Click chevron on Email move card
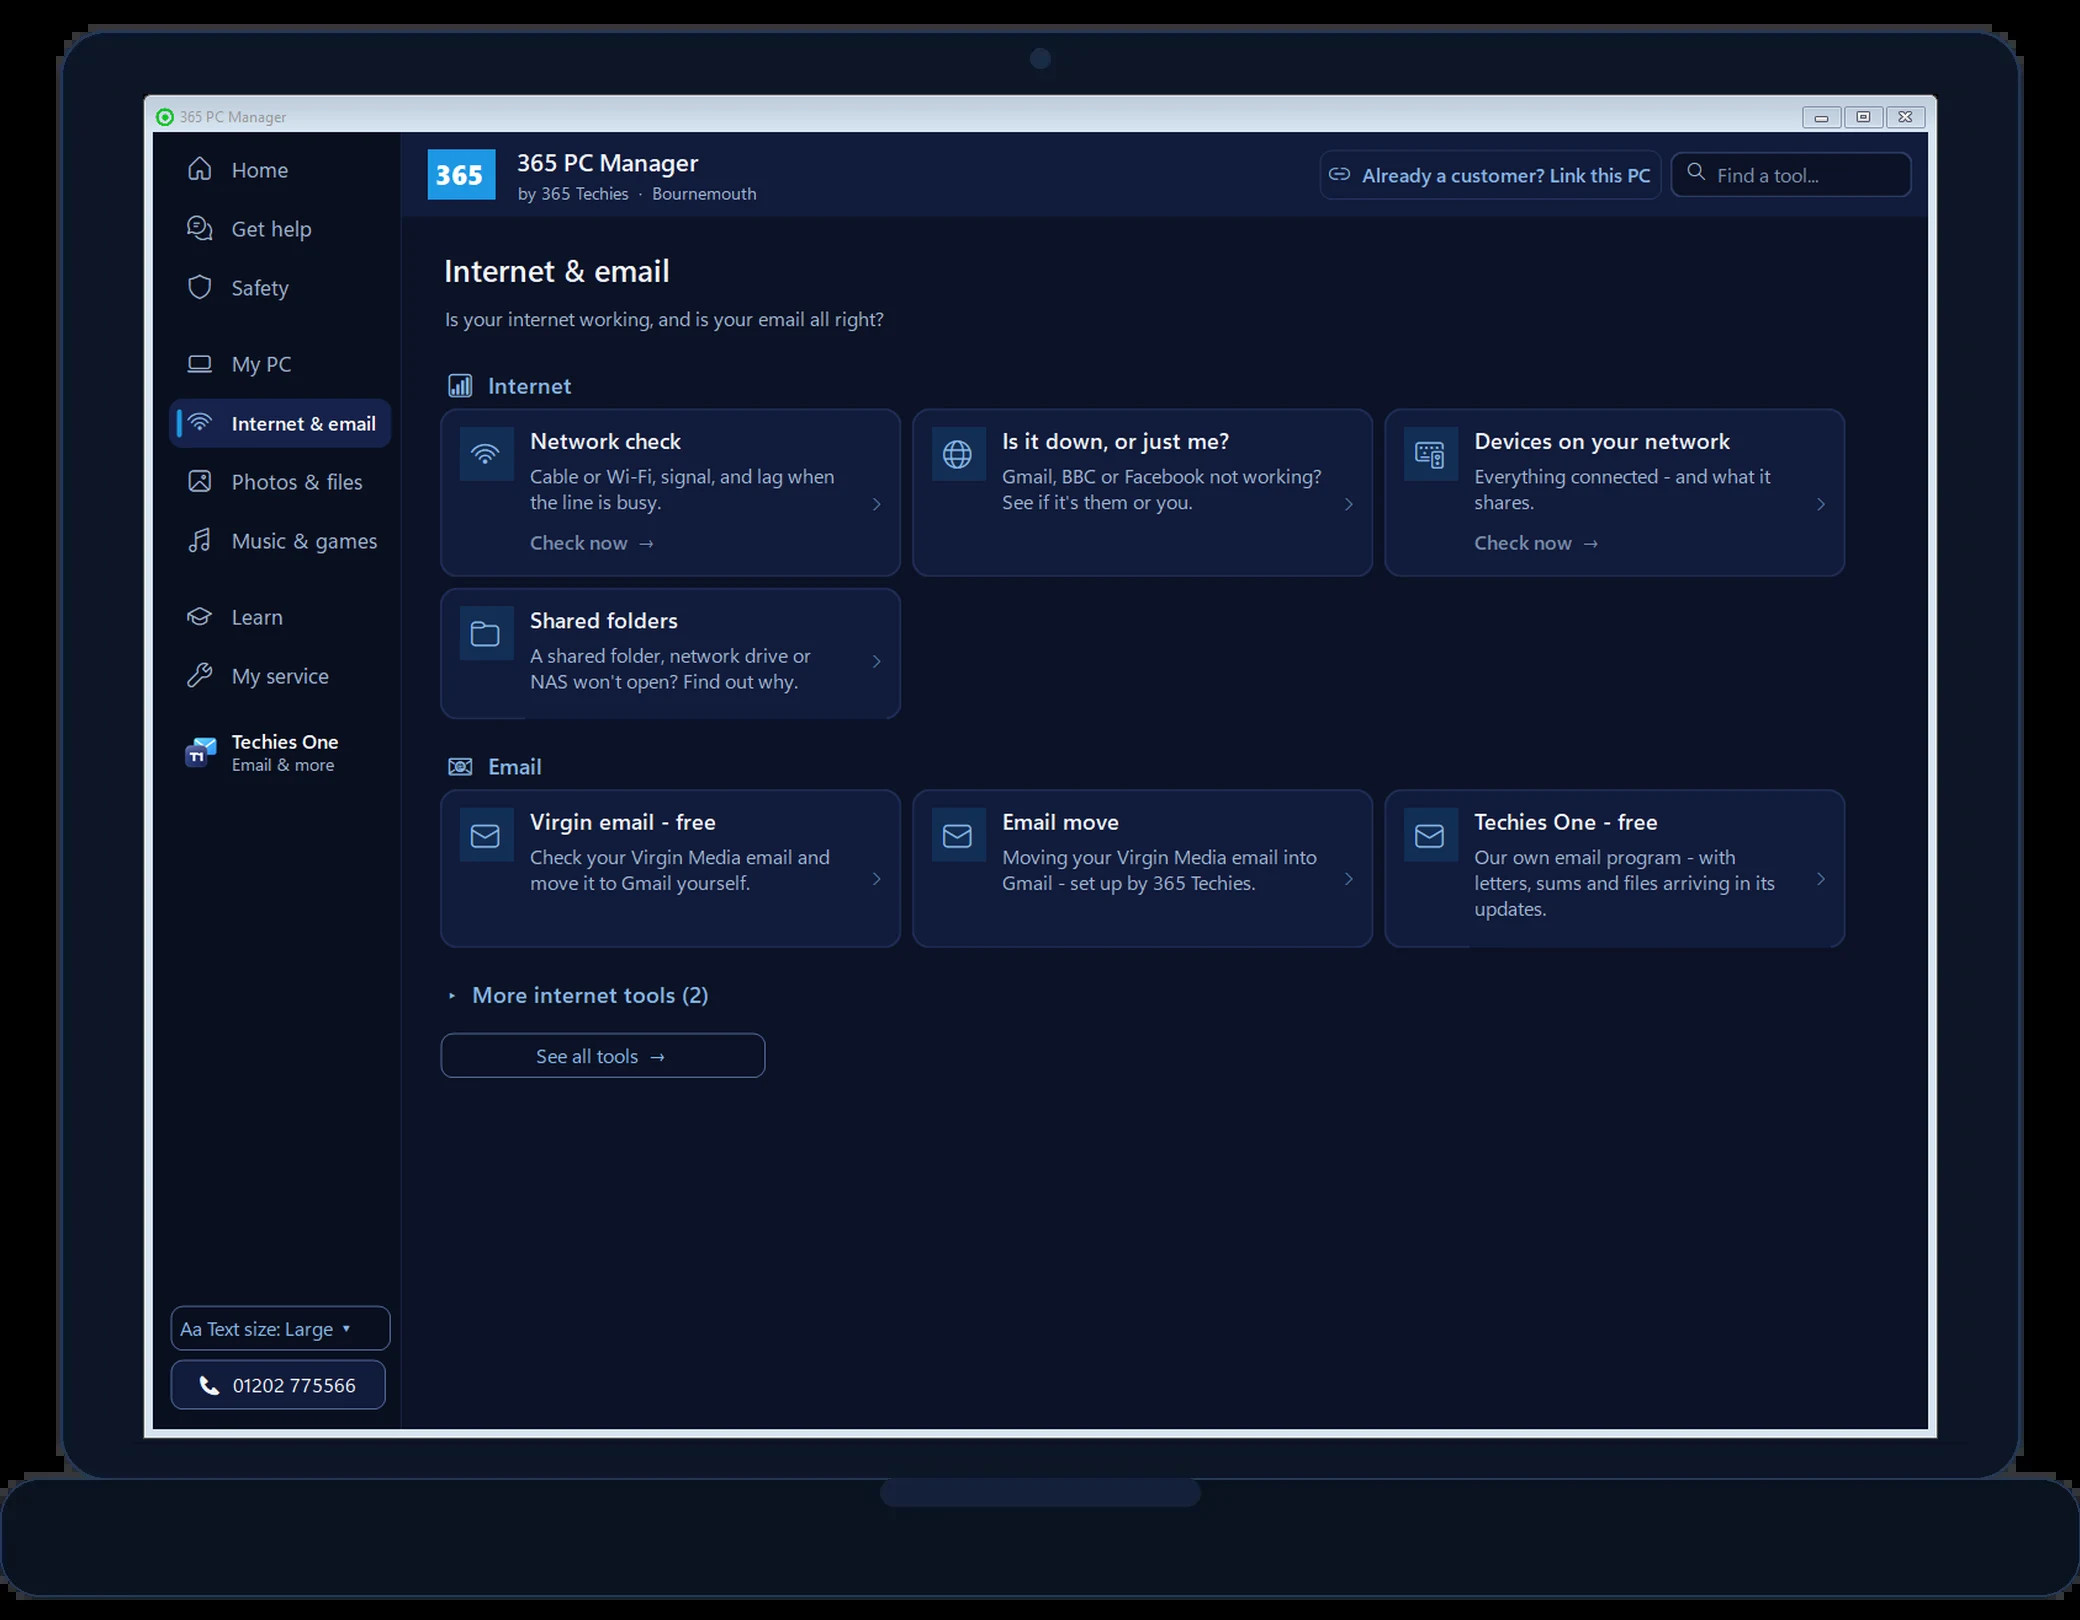This screenshot has width=2080, height=1620. (1349, 879)
